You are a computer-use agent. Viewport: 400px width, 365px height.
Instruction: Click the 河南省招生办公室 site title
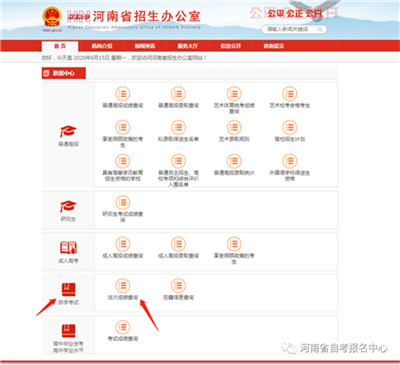pyautogui.click(x=146, y=16)
